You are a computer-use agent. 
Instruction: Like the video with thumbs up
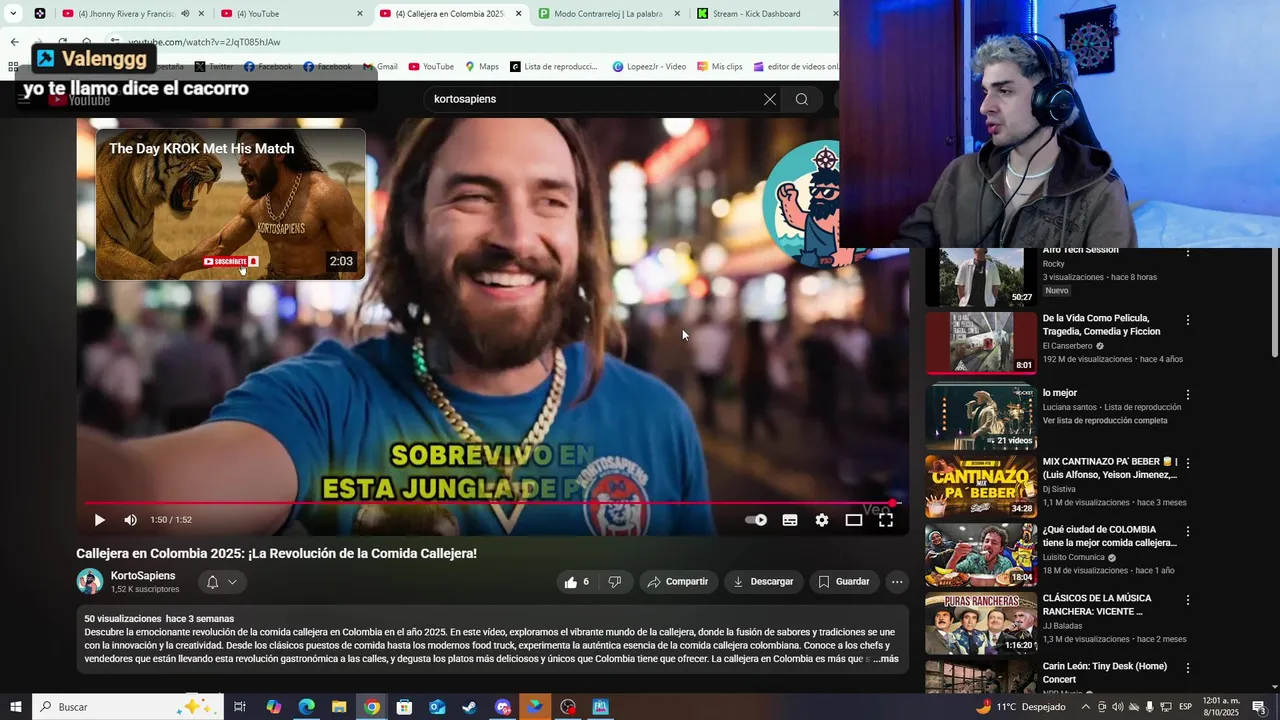click(577, 582)
